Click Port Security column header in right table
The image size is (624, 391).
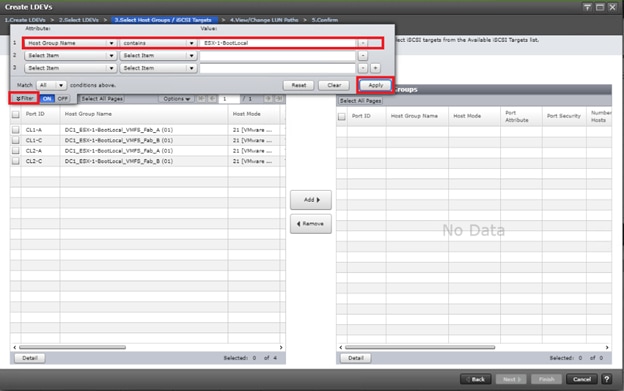coord(564,116)
